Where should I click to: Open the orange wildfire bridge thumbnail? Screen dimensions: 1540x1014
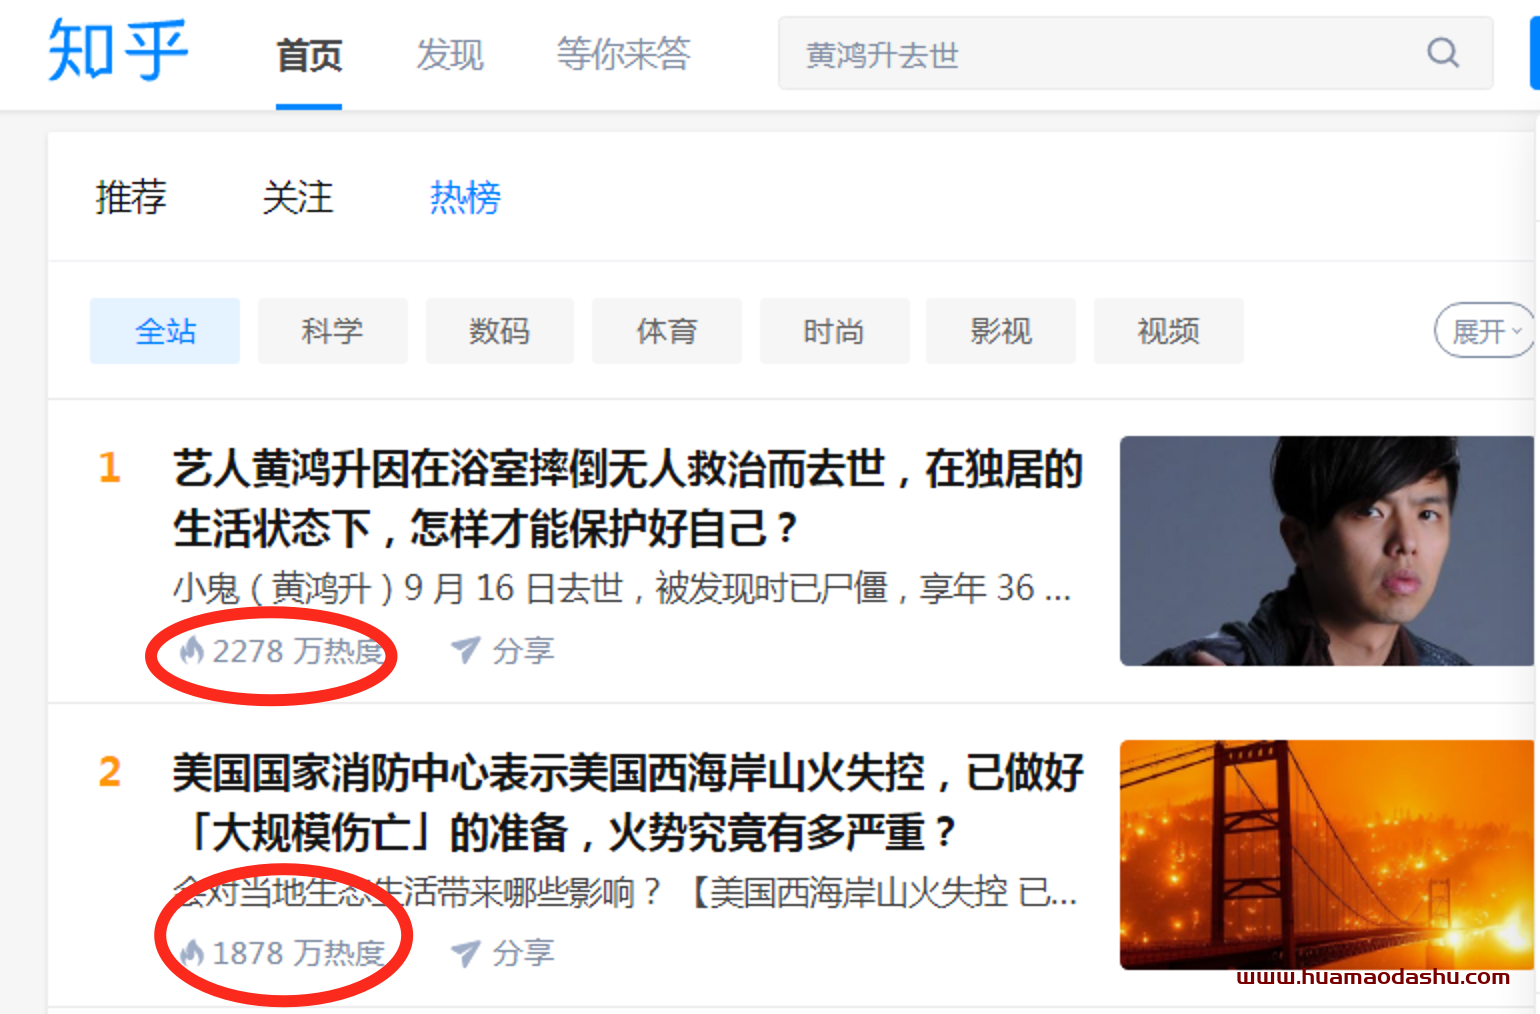coord(1327,855)
